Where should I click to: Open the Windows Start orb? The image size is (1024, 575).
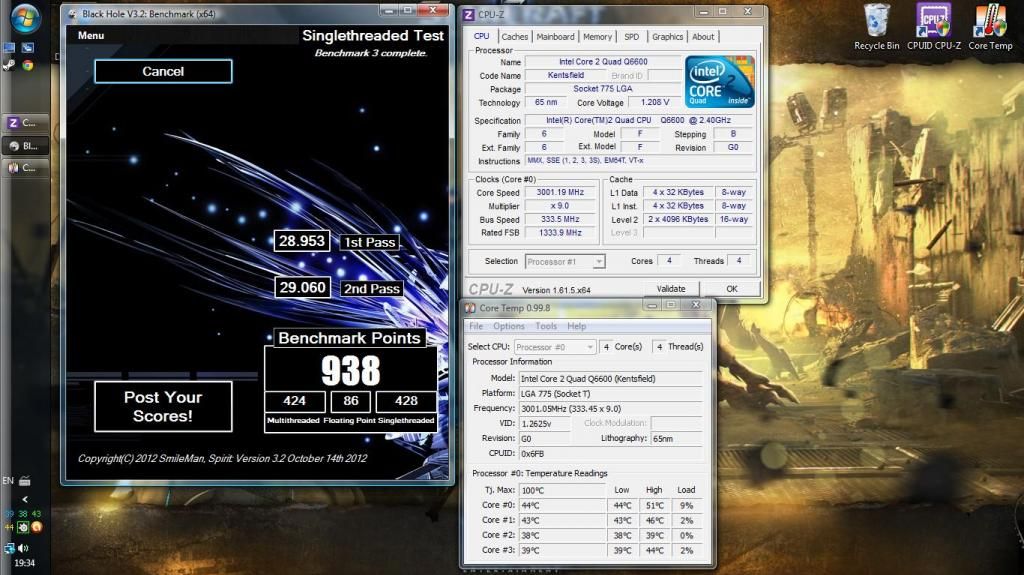click(x=25, y=18)
